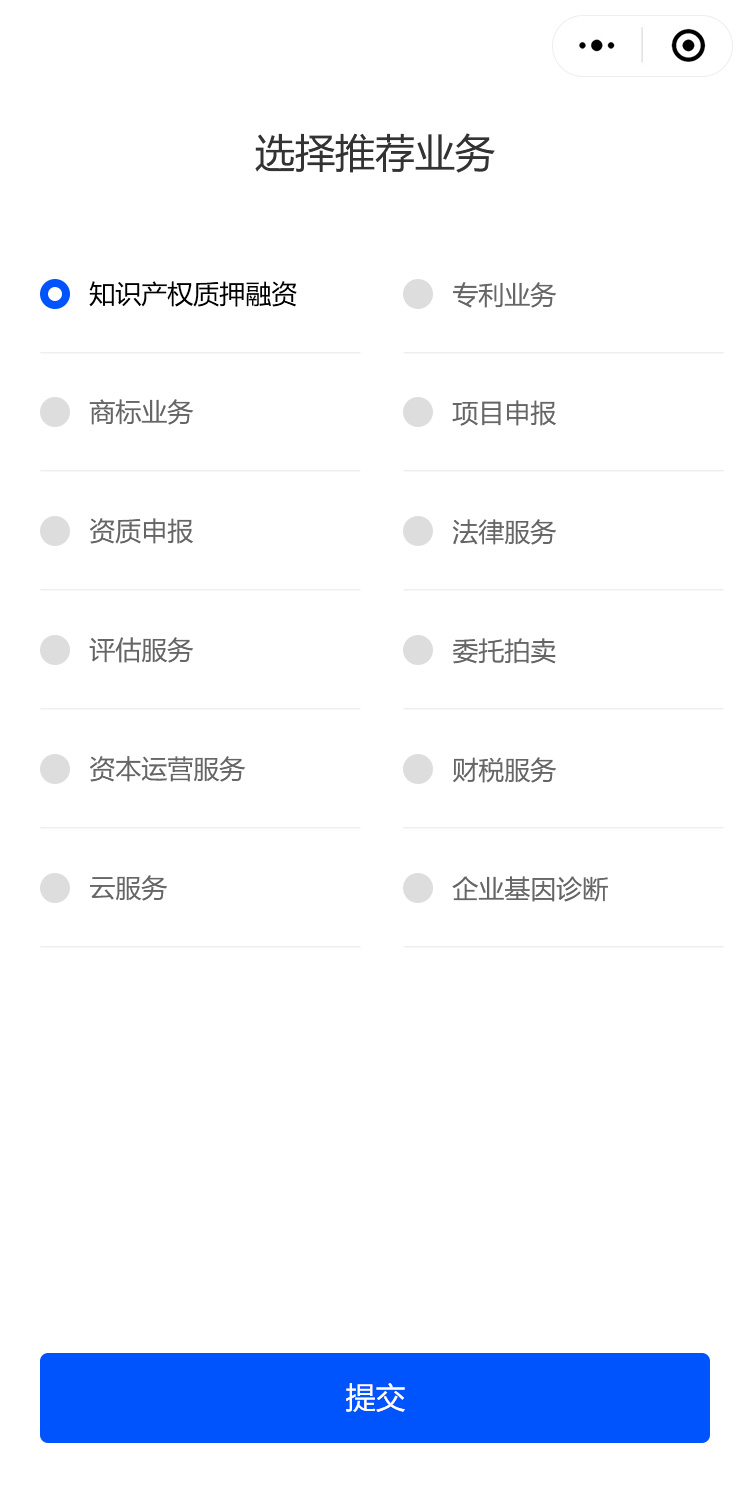Image resolution: width=750 pixels, height=1500 pixels.
Task: Tap the mini program close target icon
Action: 688,46
